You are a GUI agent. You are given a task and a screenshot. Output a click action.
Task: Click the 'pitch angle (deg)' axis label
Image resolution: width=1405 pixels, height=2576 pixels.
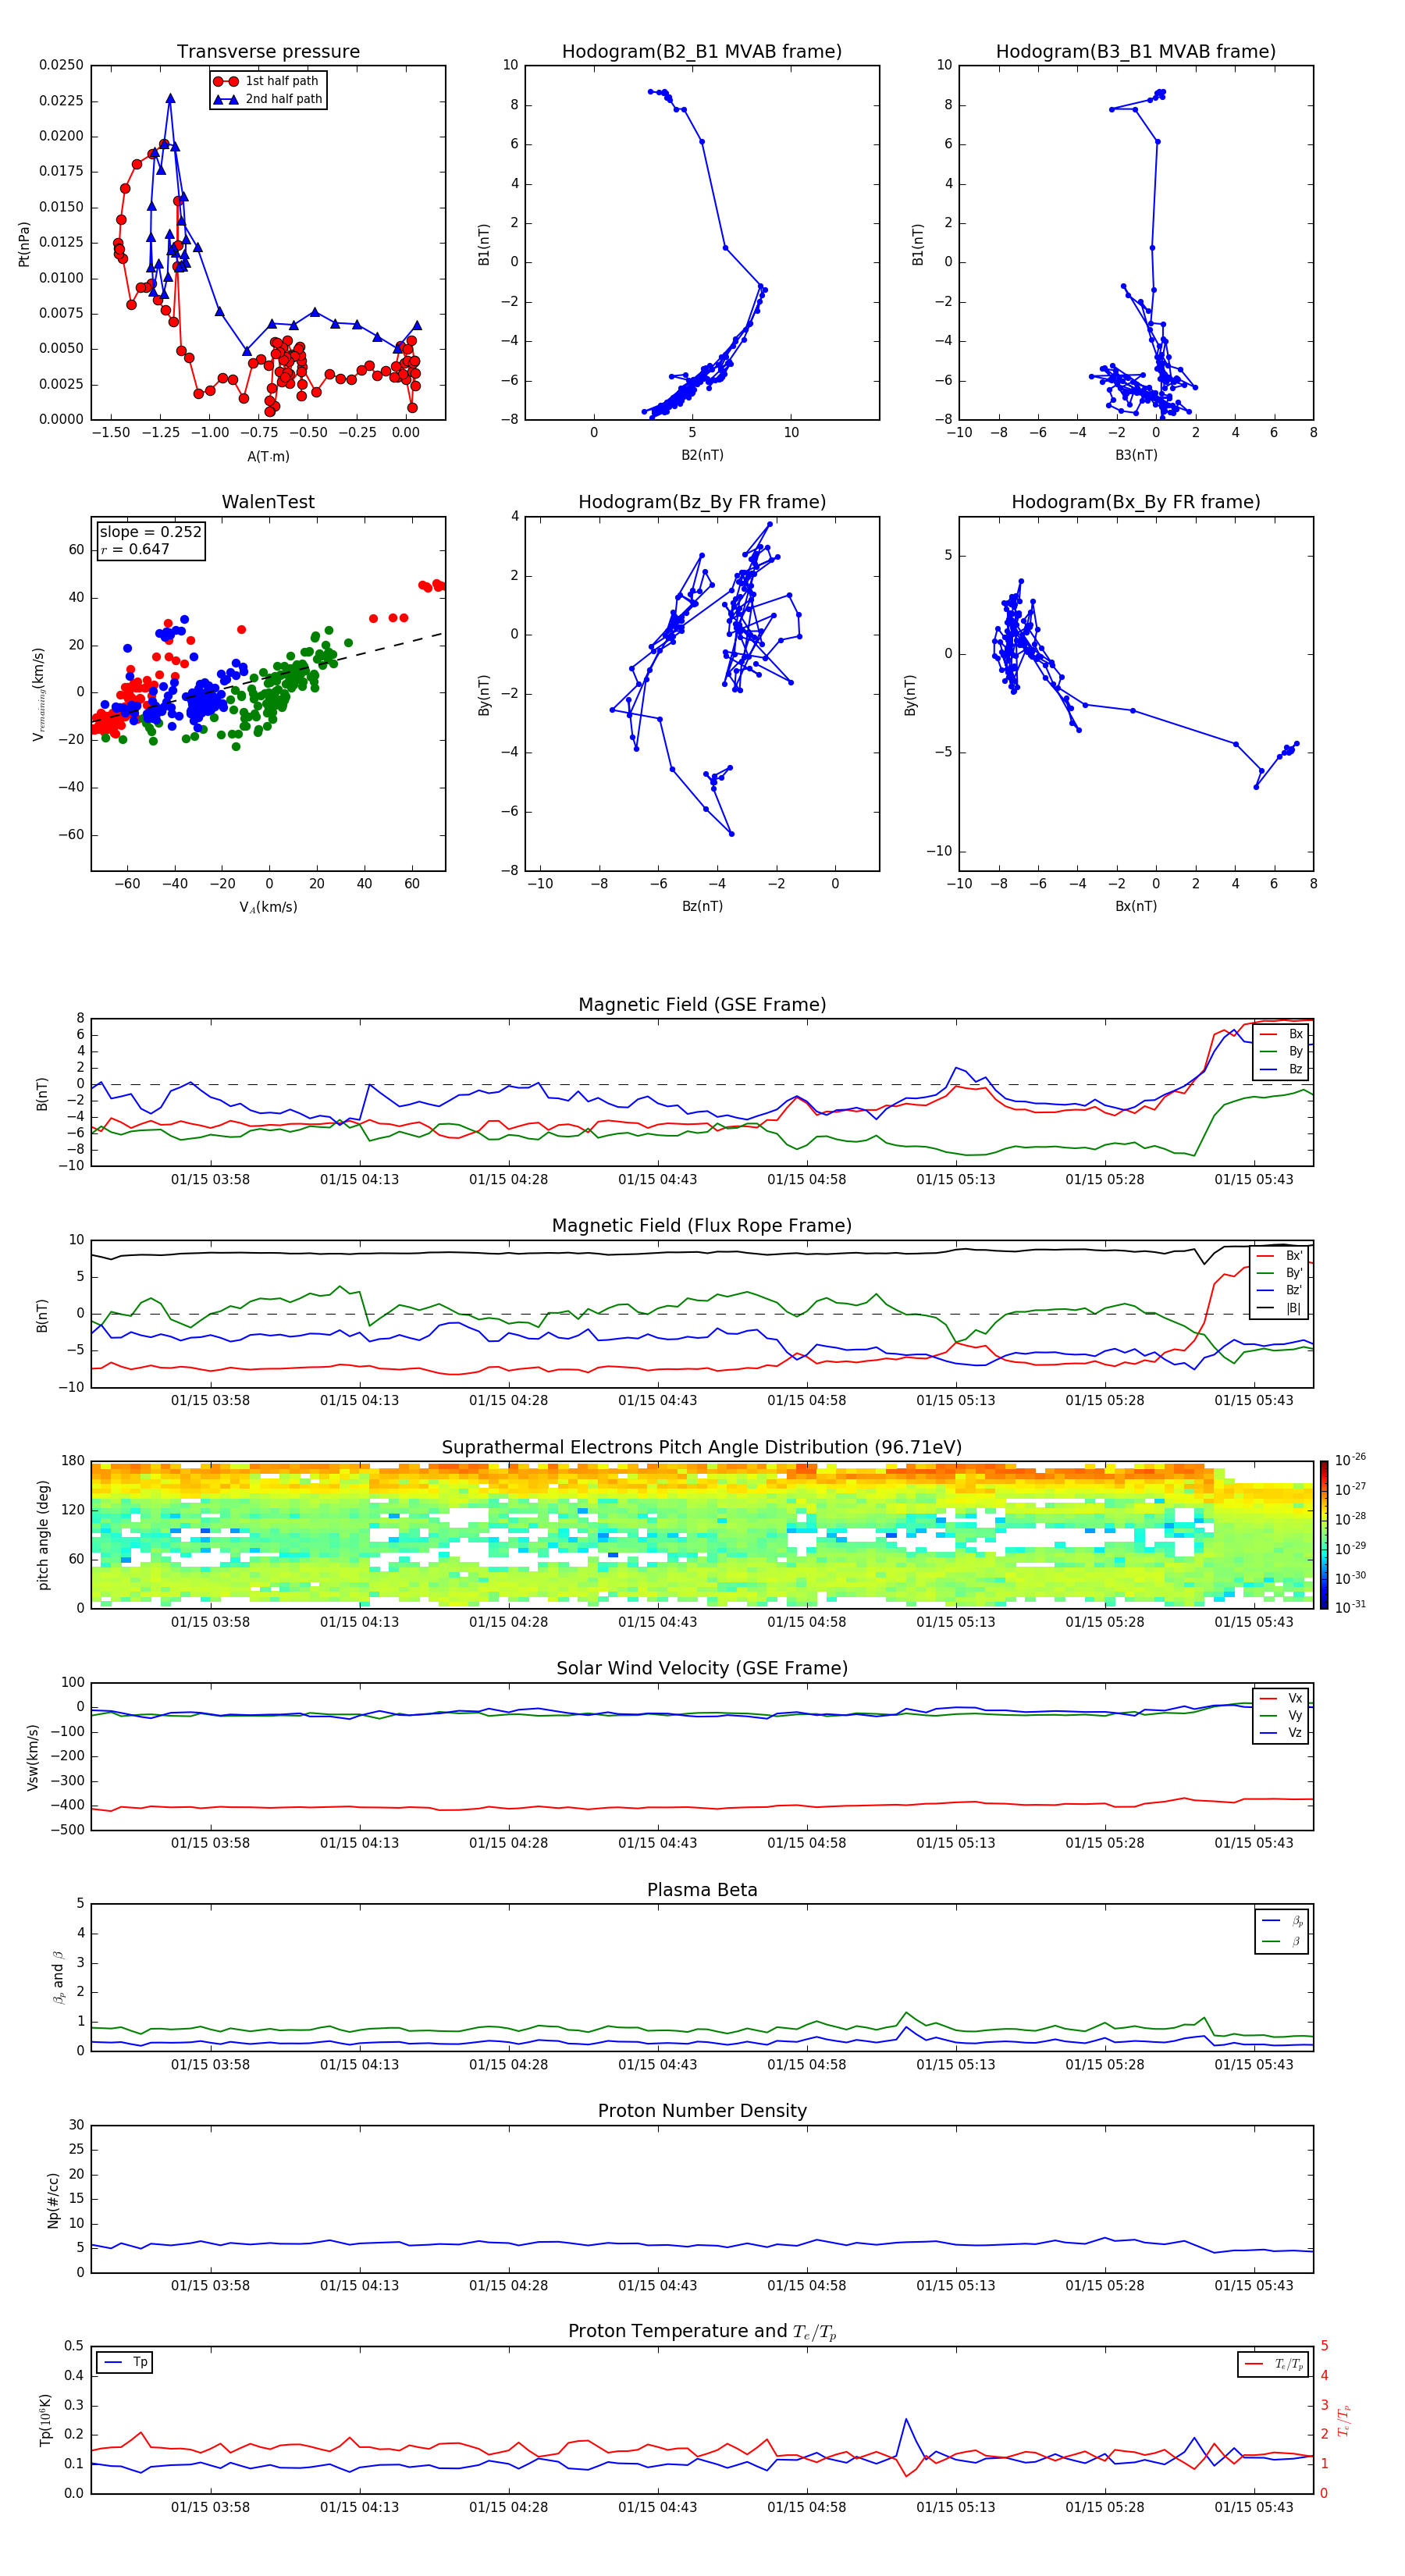point(43,1535)
